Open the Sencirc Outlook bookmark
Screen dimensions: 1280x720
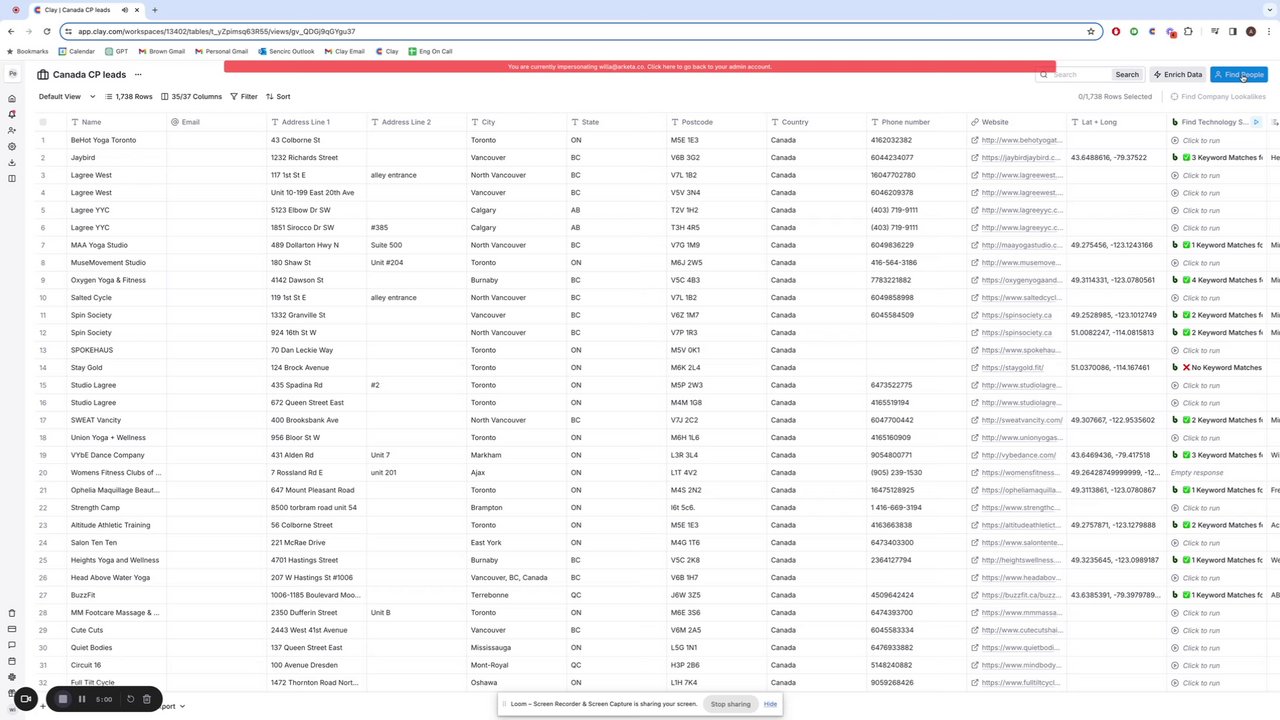coord(286,51)
